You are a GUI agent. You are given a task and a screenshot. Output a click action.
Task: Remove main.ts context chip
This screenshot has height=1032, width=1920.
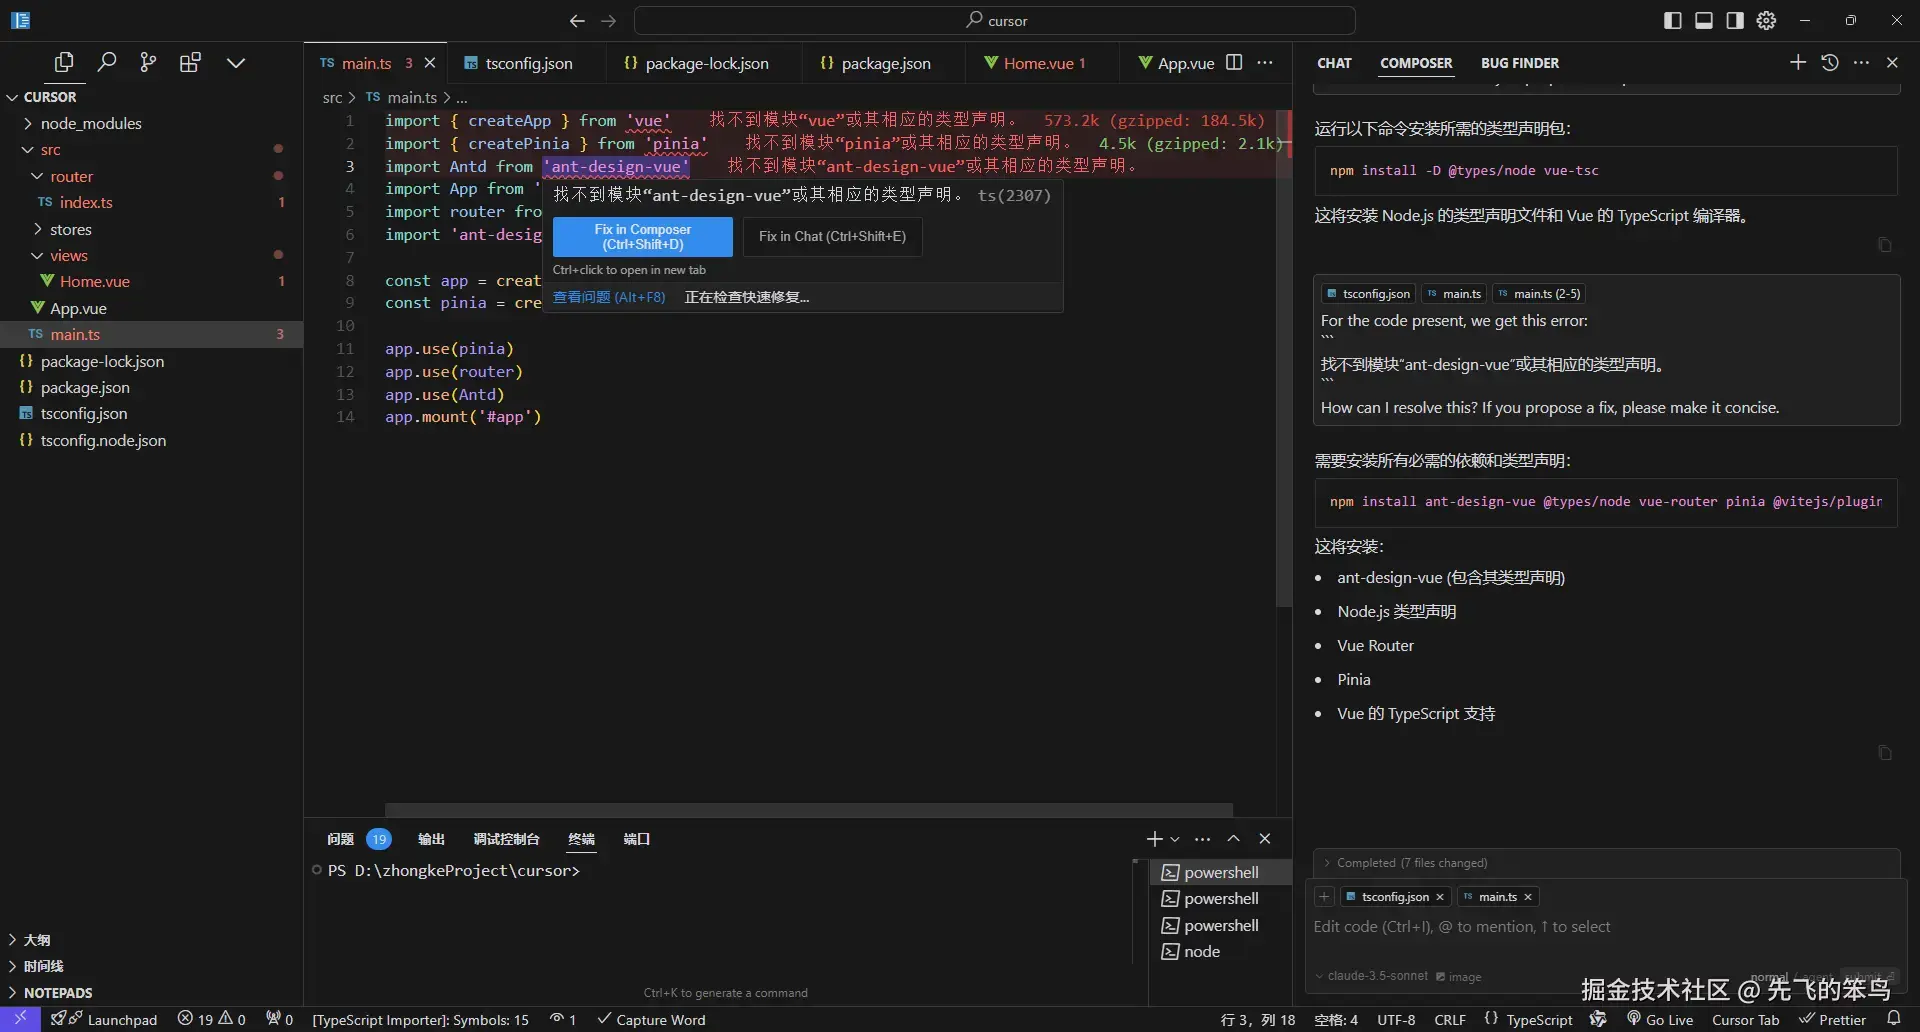coord(1528,897)
